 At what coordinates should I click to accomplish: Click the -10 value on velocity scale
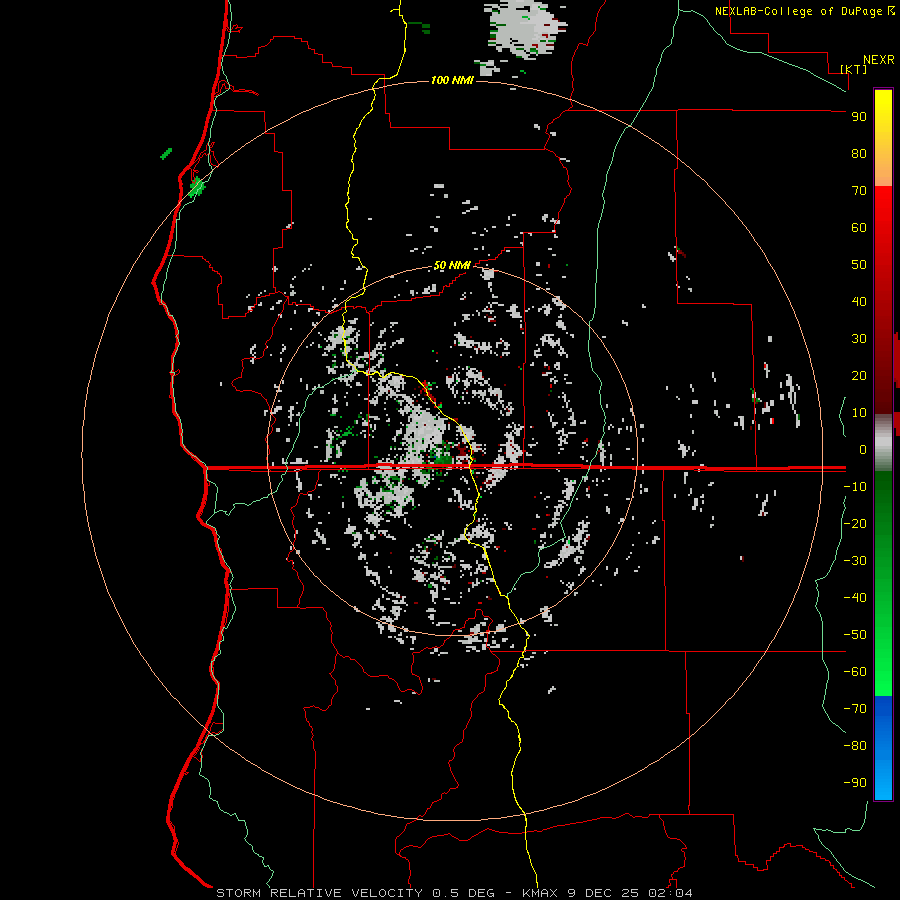[855, 487]
